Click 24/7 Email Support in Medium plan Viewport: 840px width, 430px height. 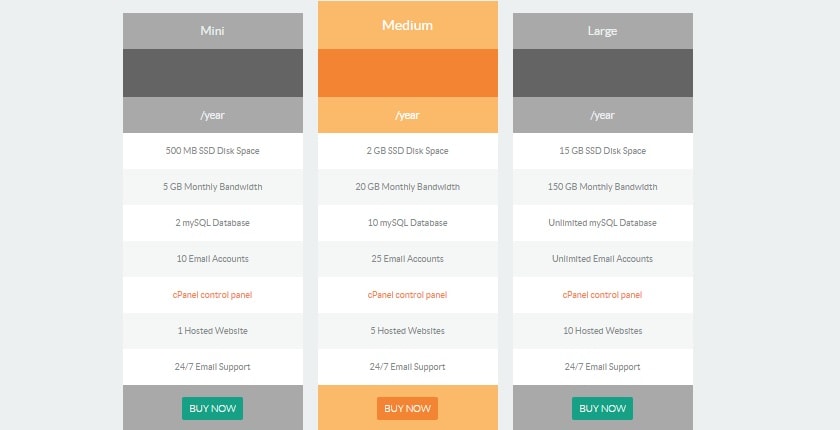pyautogui.click(x=407, y=367)
